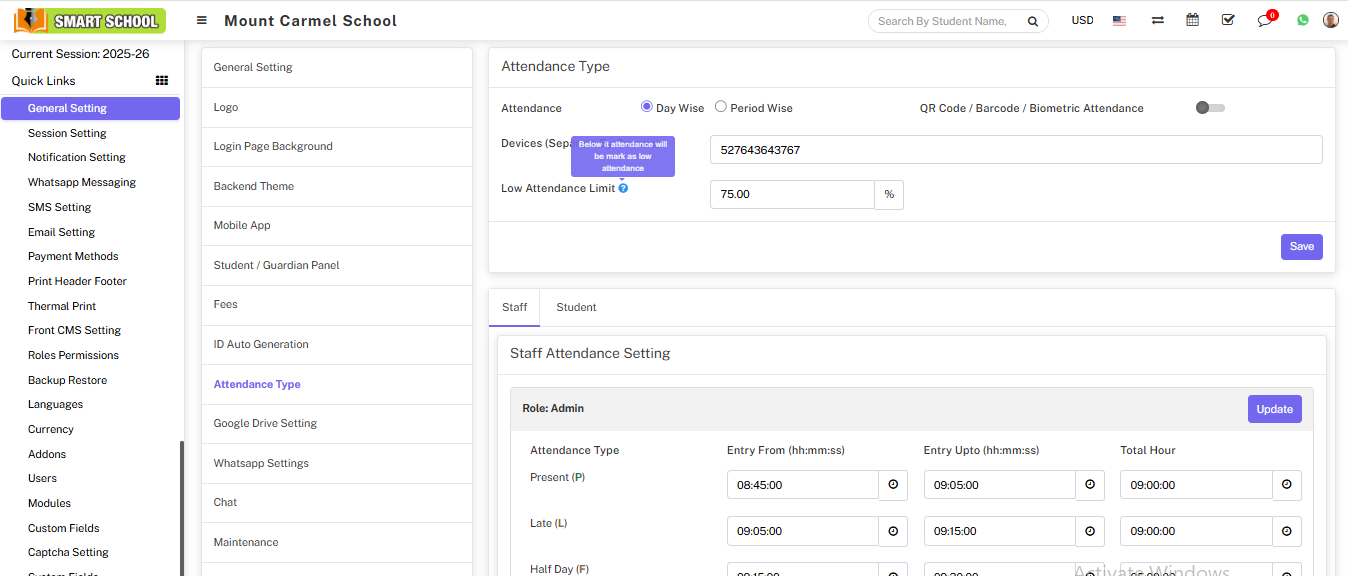The image size is (1348, 576).
Task: Select the Period Wise attendance radio
Action: 721,107
